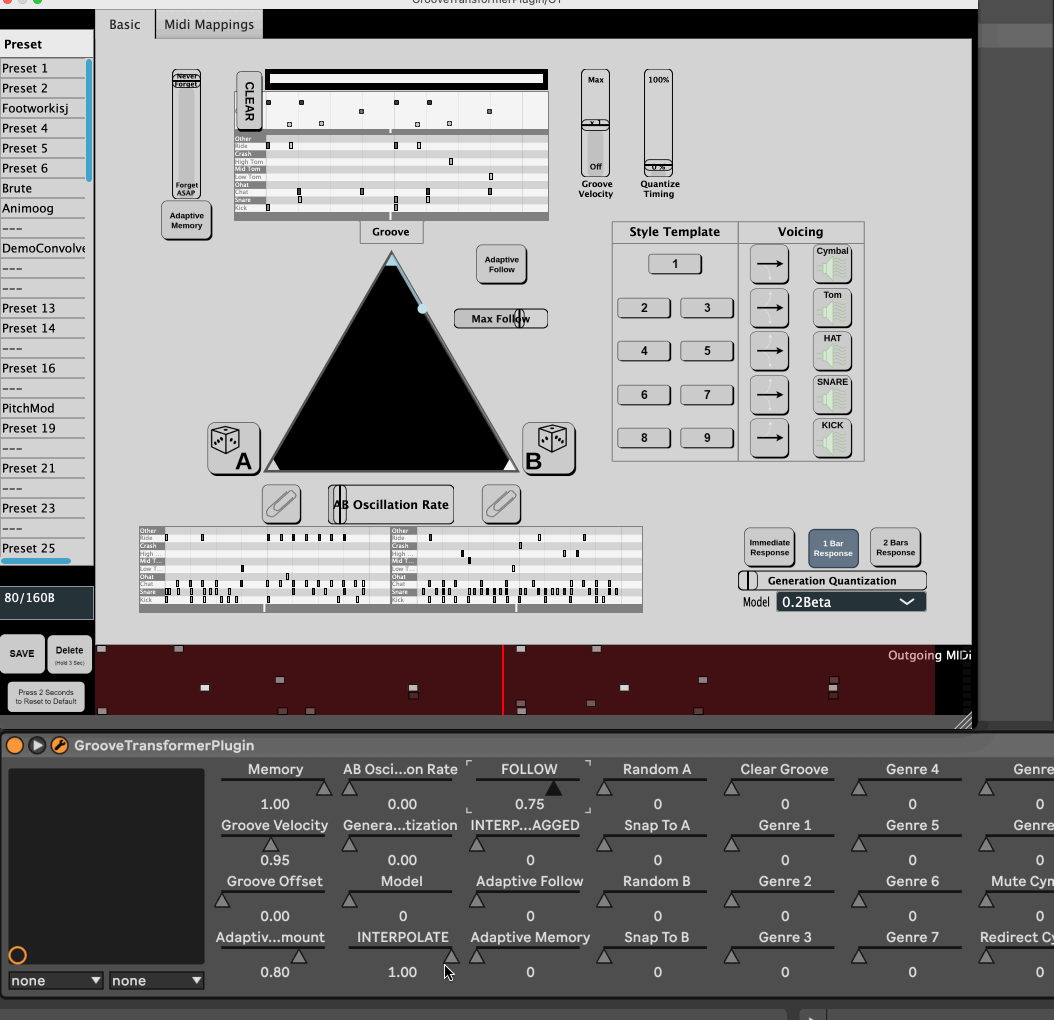The height and width of the screenshot is (1020, 1054).
Task: Click the dice icon for Random A
Action: pyautogui.click(x=234, y=448)
